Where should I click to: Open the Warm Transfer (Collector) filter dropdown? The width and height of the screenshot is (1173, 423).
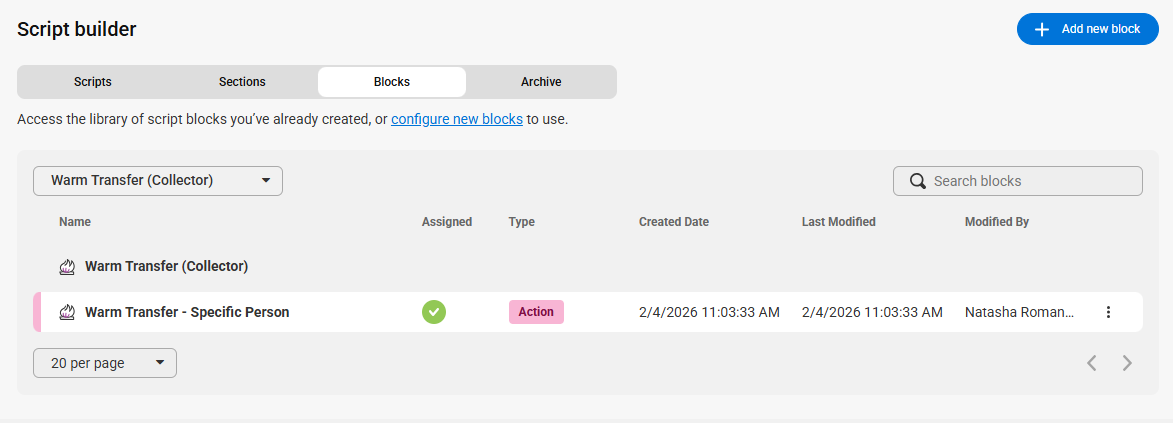point(158,181)
